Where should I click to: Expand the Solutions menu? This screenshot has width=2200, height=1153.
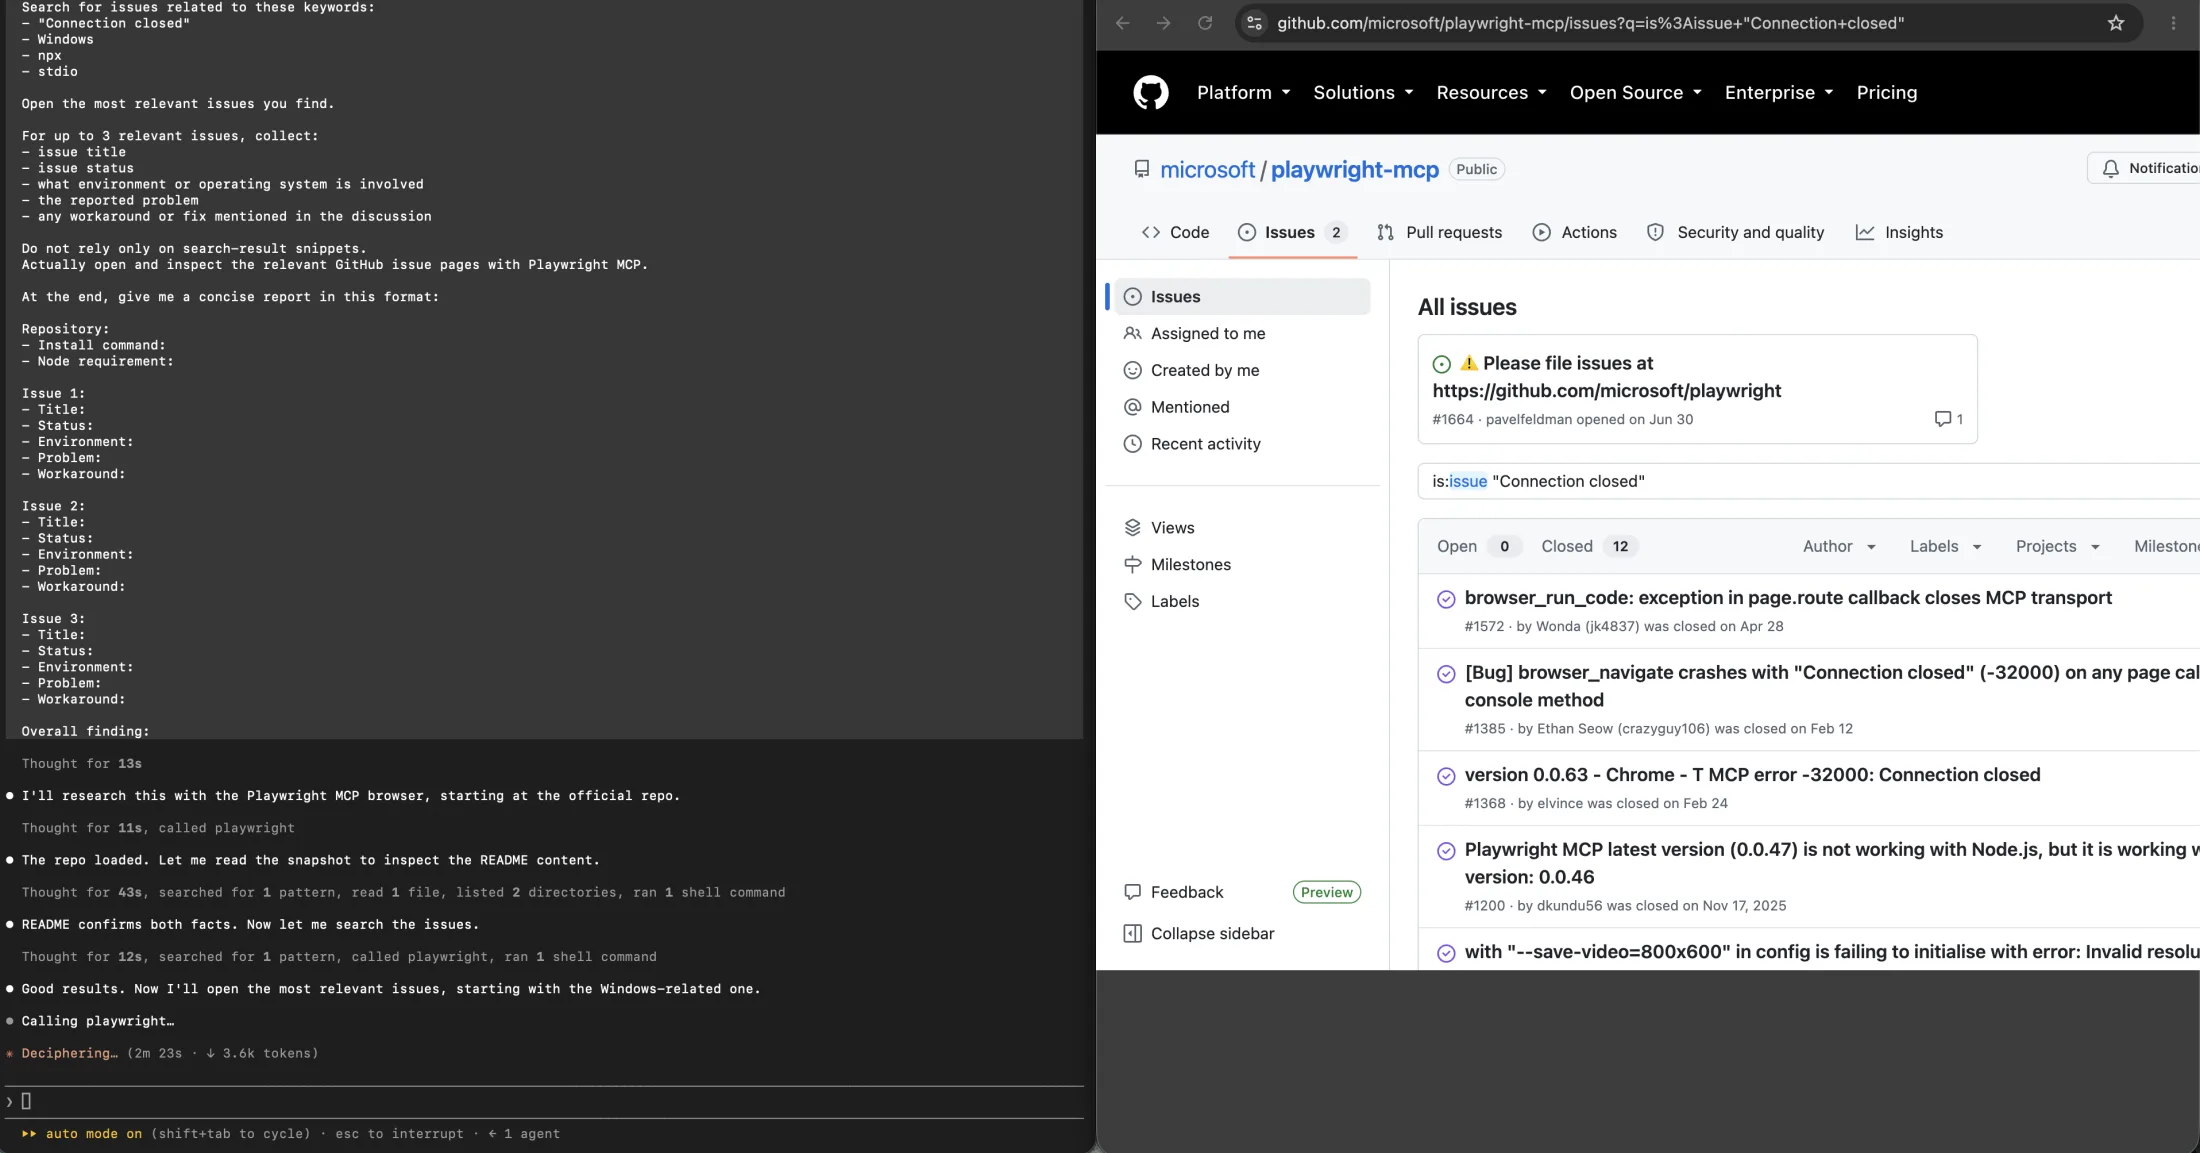(1363, 92)
